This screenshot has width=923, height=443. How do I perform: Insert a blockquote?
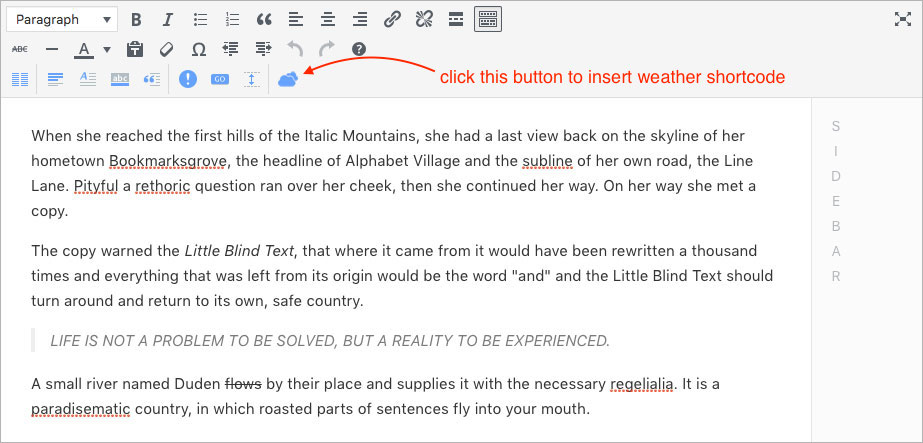click(x=264, y=19)
